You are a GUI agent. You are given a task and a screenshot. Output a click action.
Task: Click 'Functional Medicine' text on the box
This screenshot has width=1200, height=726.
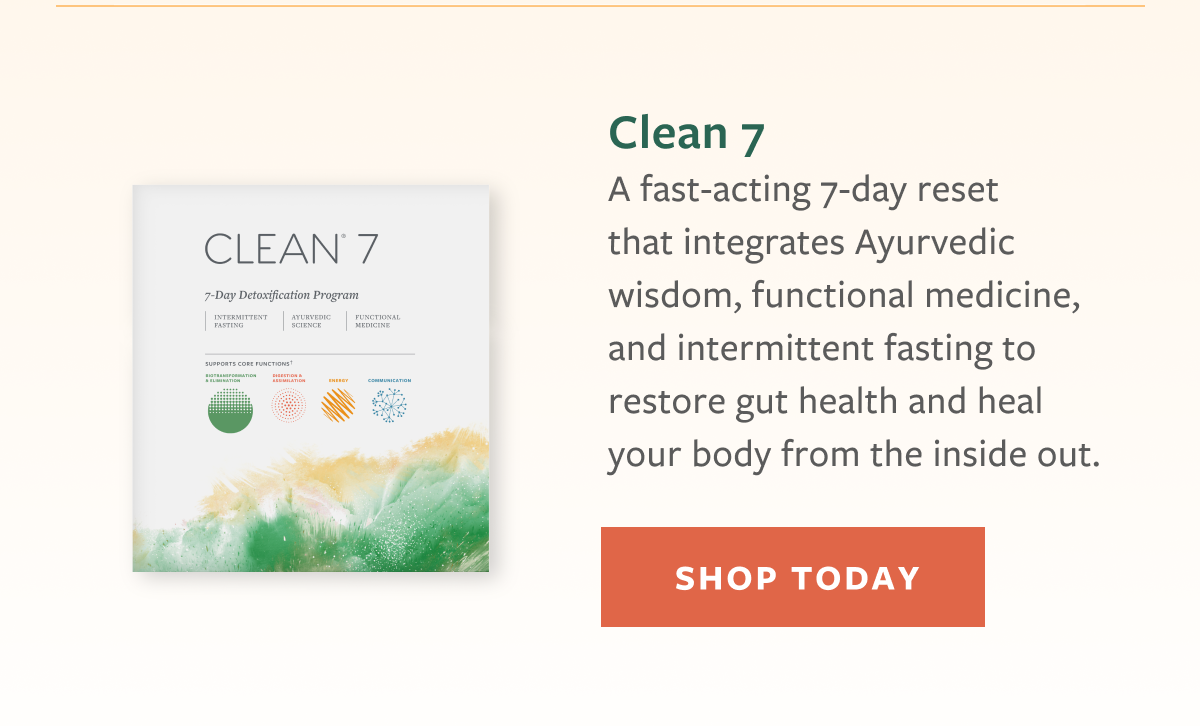pyautogui.click(x=378, y=321)
